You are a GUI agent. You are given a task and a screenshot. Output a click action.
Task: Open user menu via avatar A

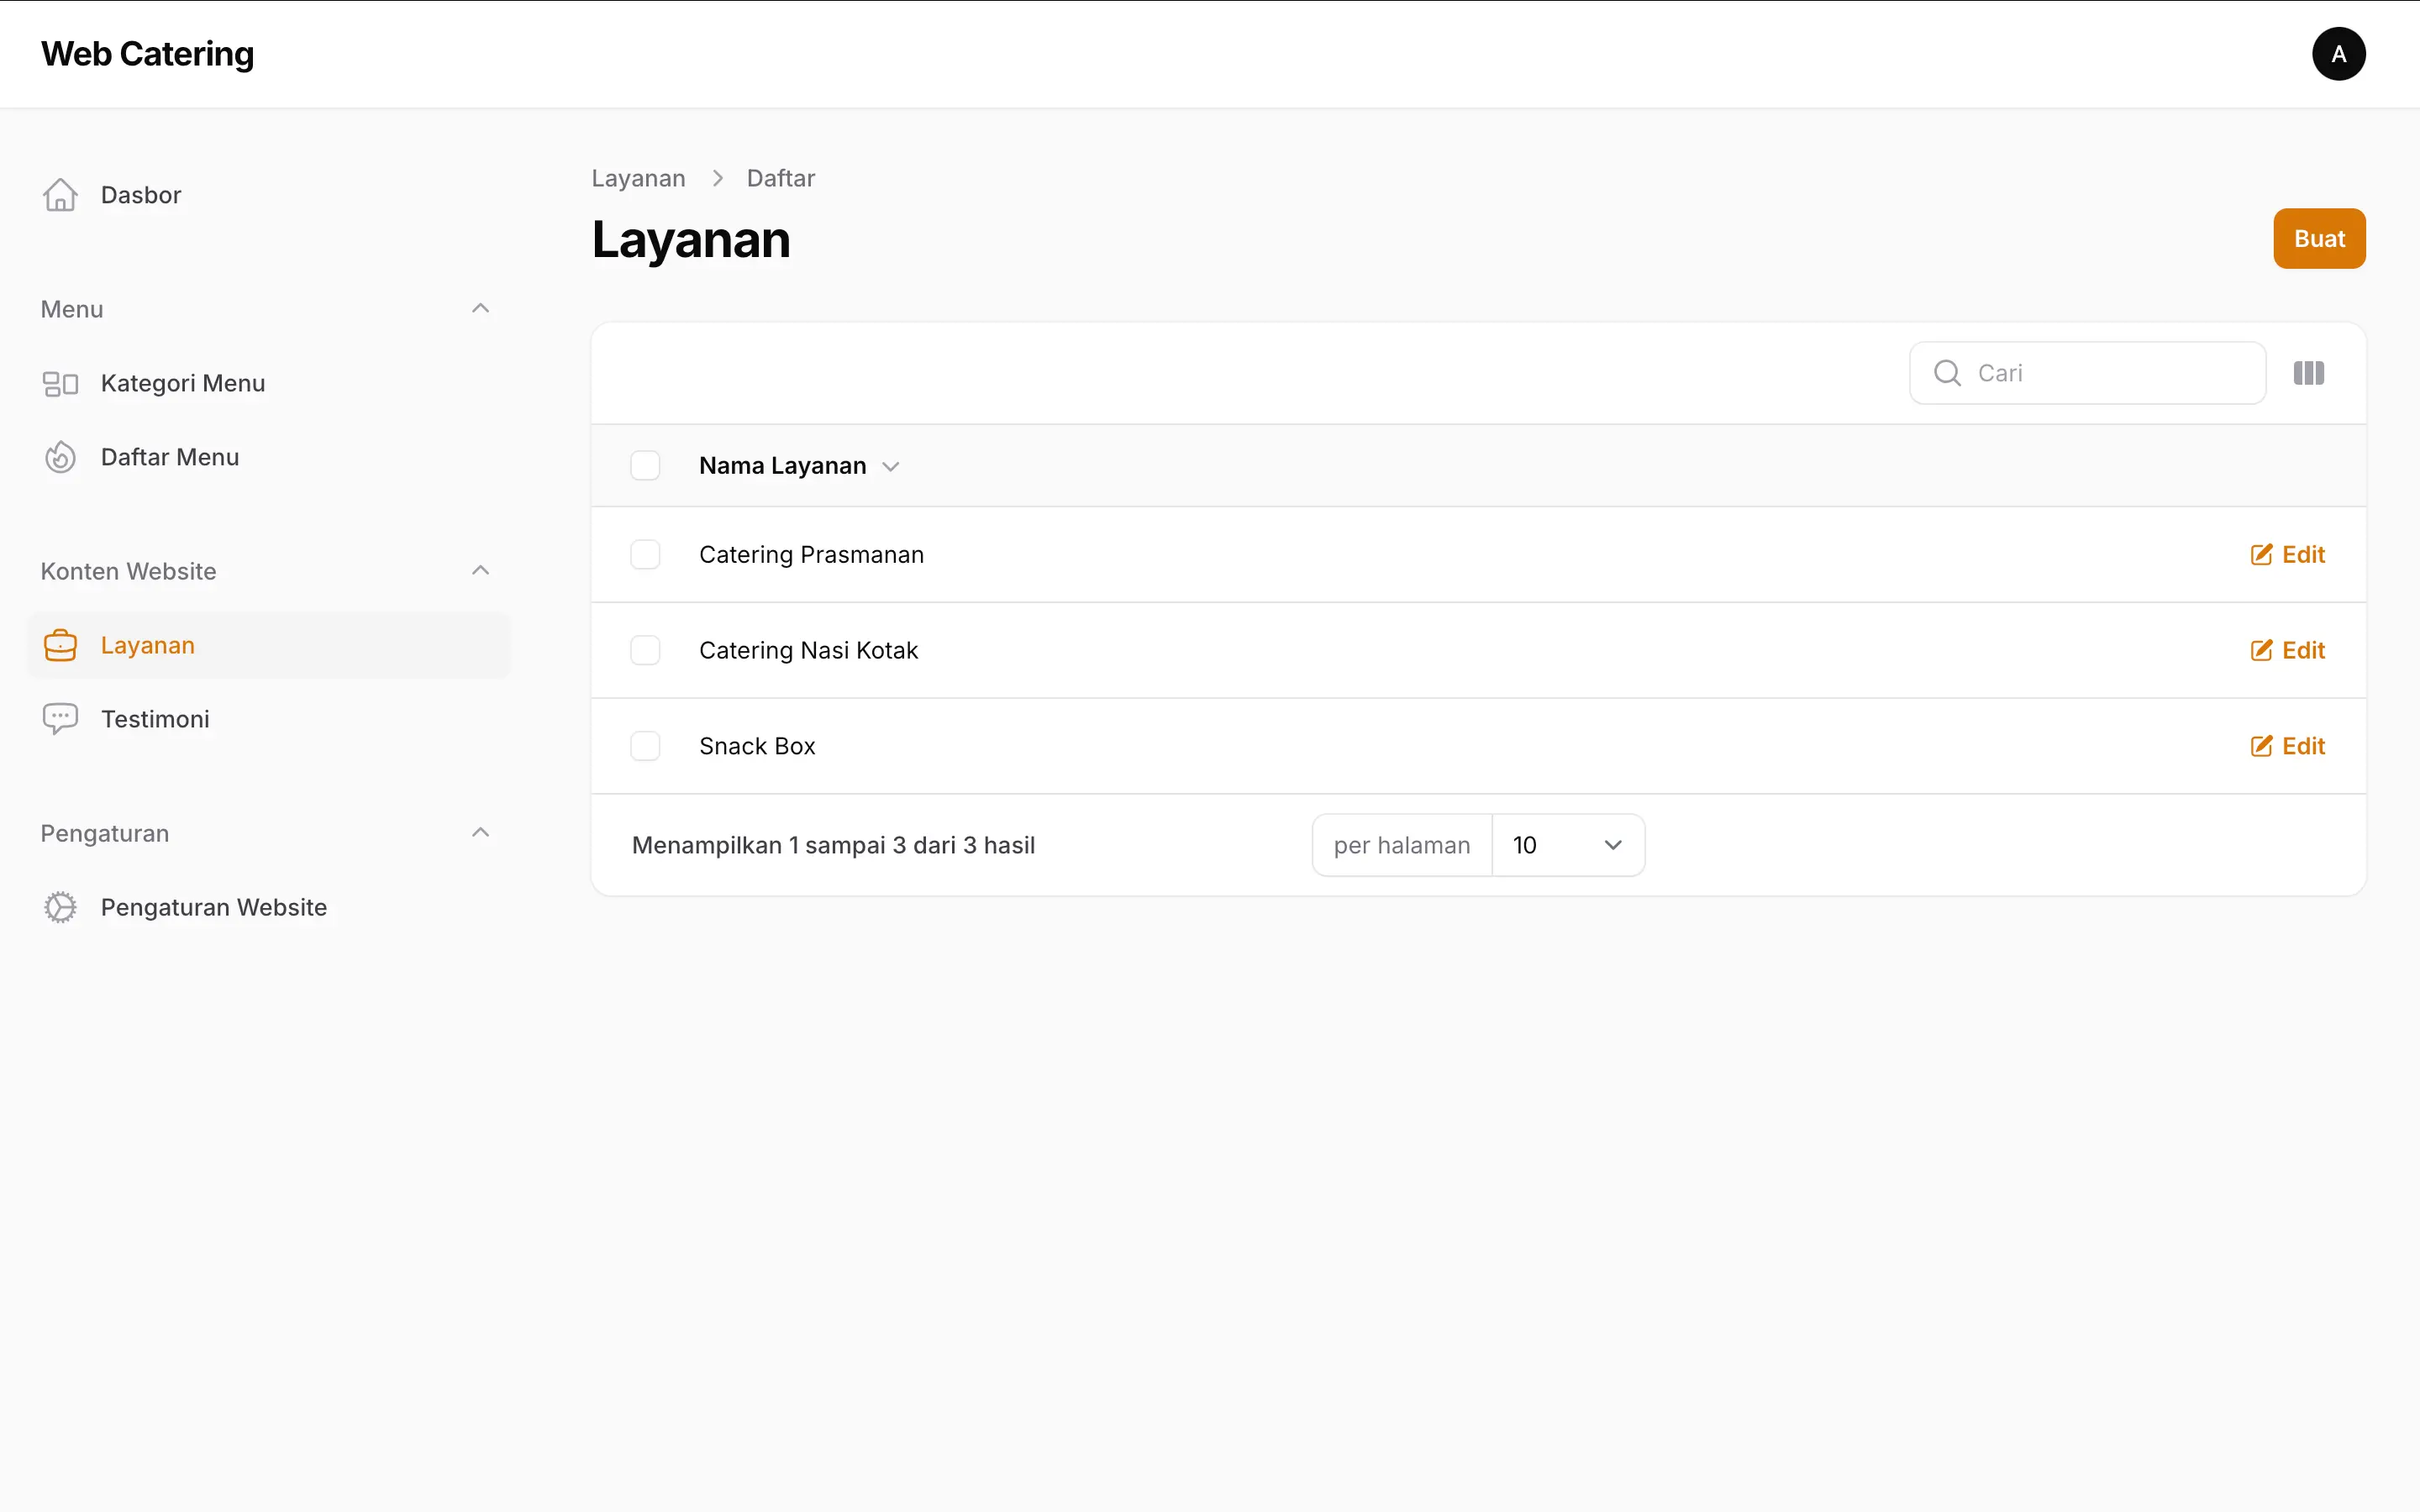(x=2338, y=54)
